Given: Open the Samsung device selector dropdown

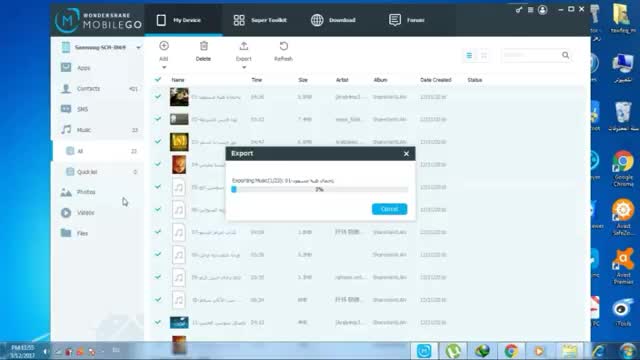Looking at the screenshot, I should pos(138,48).
